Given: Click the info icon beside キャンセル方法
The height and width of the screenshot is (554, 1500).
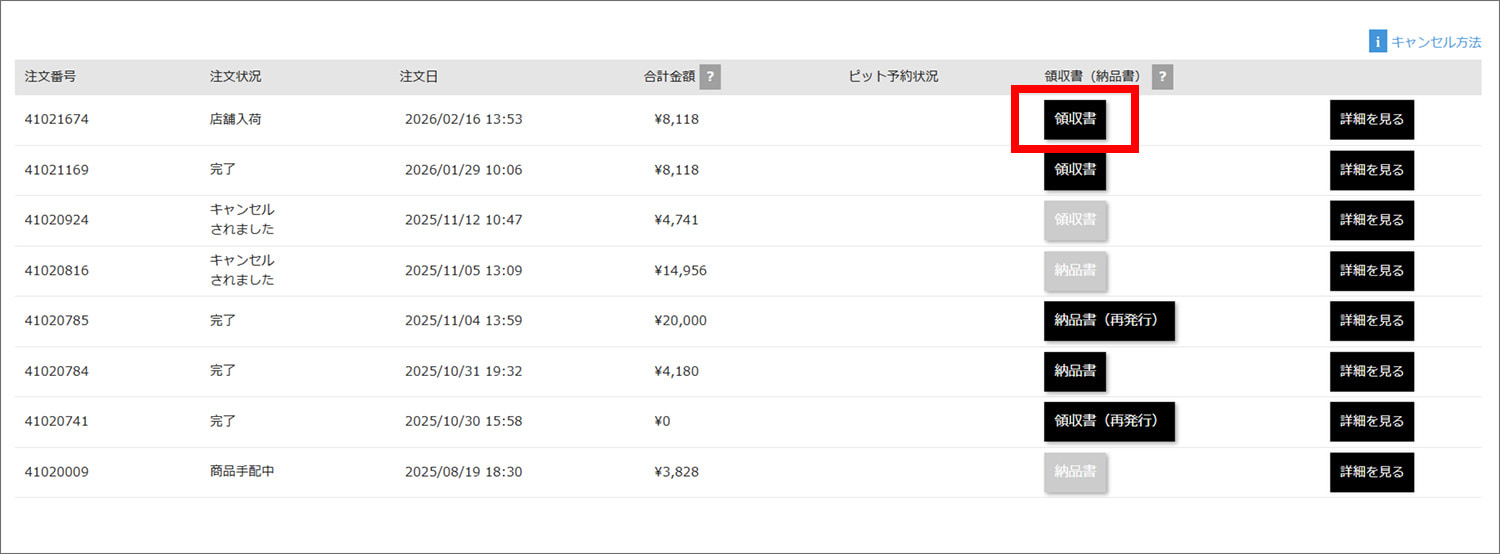Looking at the screenshot, I should (1378, 42).
